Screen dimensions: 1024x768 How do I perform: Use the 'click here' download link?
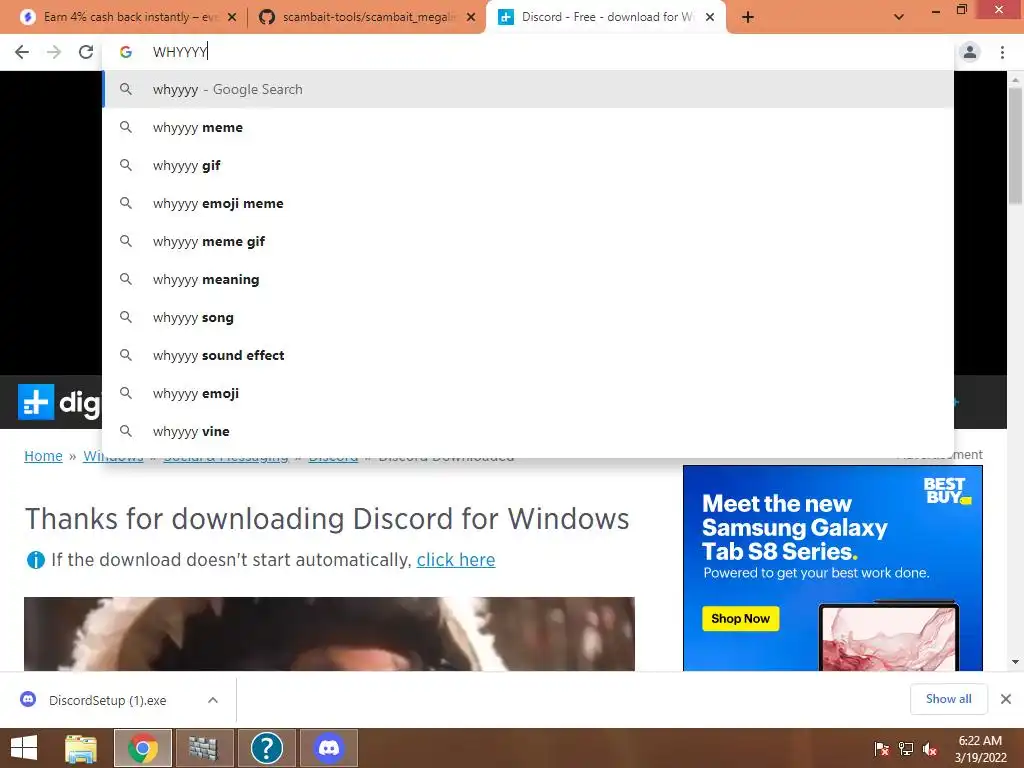tap(456, 560)
